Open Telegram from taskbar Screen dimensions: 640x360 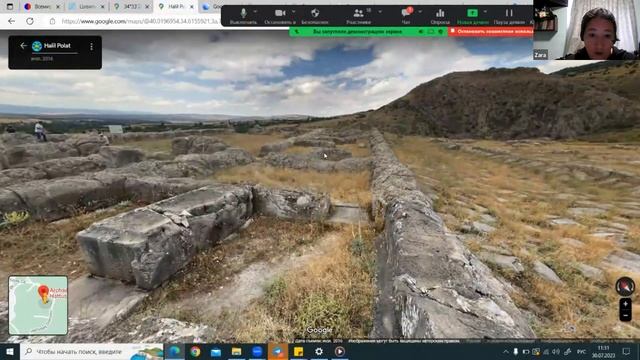[278, 351]
